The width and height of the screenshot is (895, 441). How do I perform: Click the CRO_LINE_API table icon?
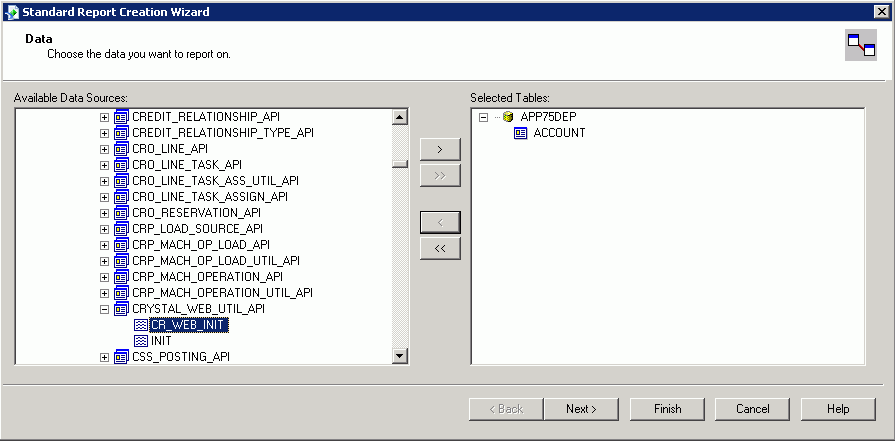coord(121,149)
